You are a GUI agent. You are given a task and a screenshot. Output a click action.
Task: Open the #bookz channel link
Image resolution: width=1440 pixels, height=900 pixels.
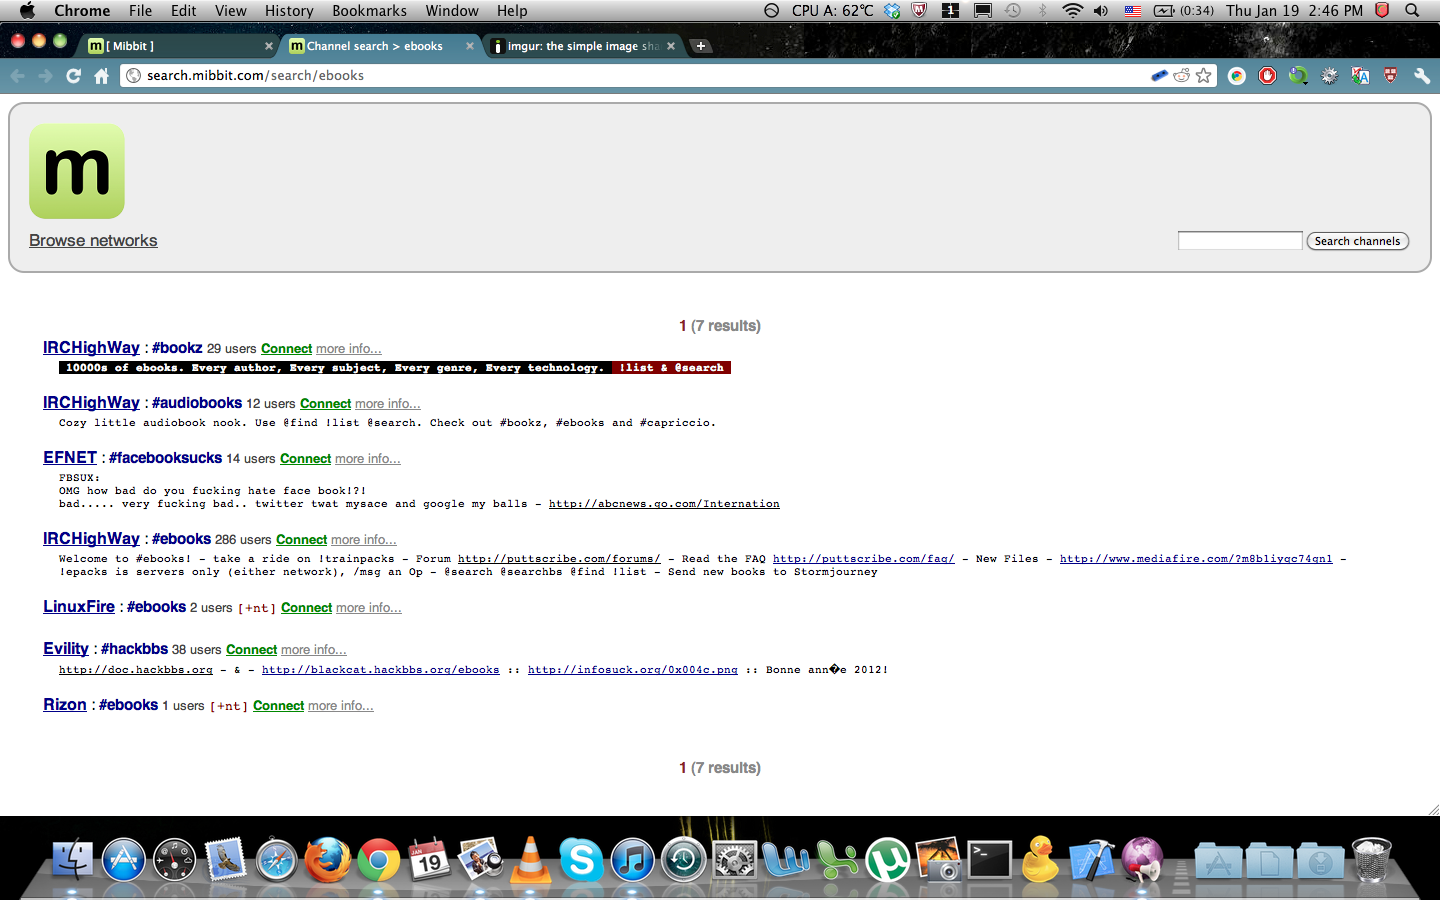(x=177, y=348)
